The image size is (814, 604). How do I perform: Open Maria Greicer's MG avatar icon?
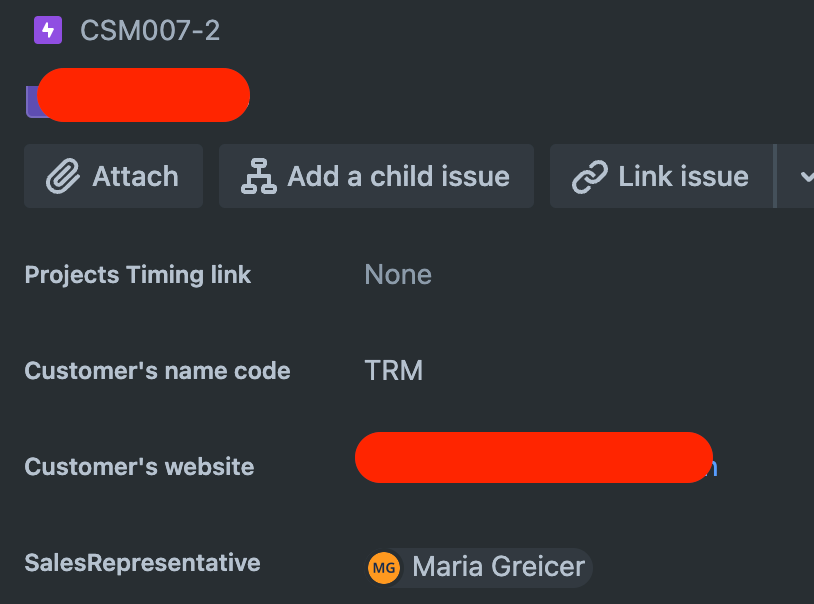tap(382, 567)
